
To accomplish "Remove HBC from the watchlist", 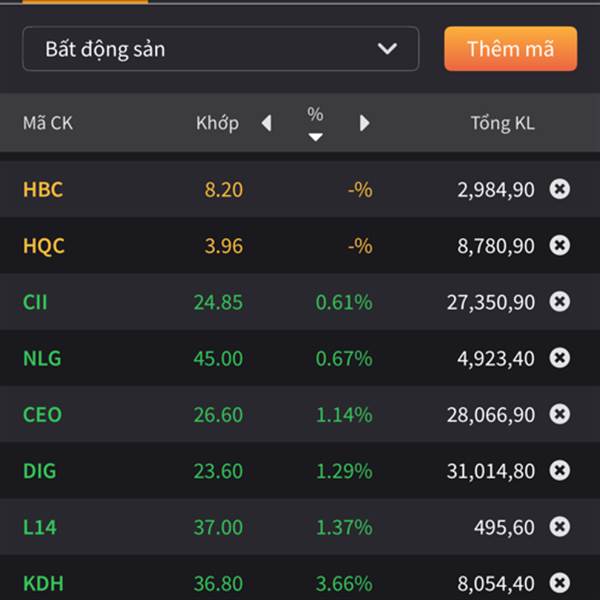I will click(559, 189).
